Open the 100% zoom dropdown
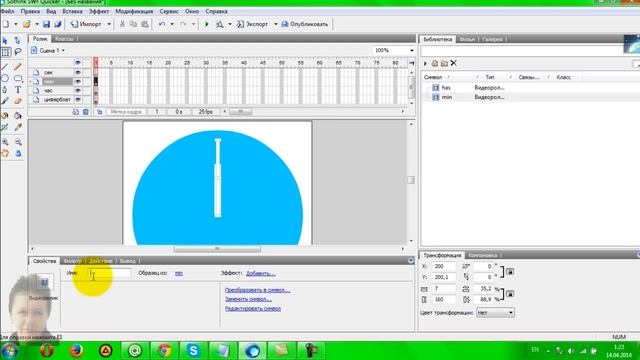640x360 pixels. pos(411,51)
